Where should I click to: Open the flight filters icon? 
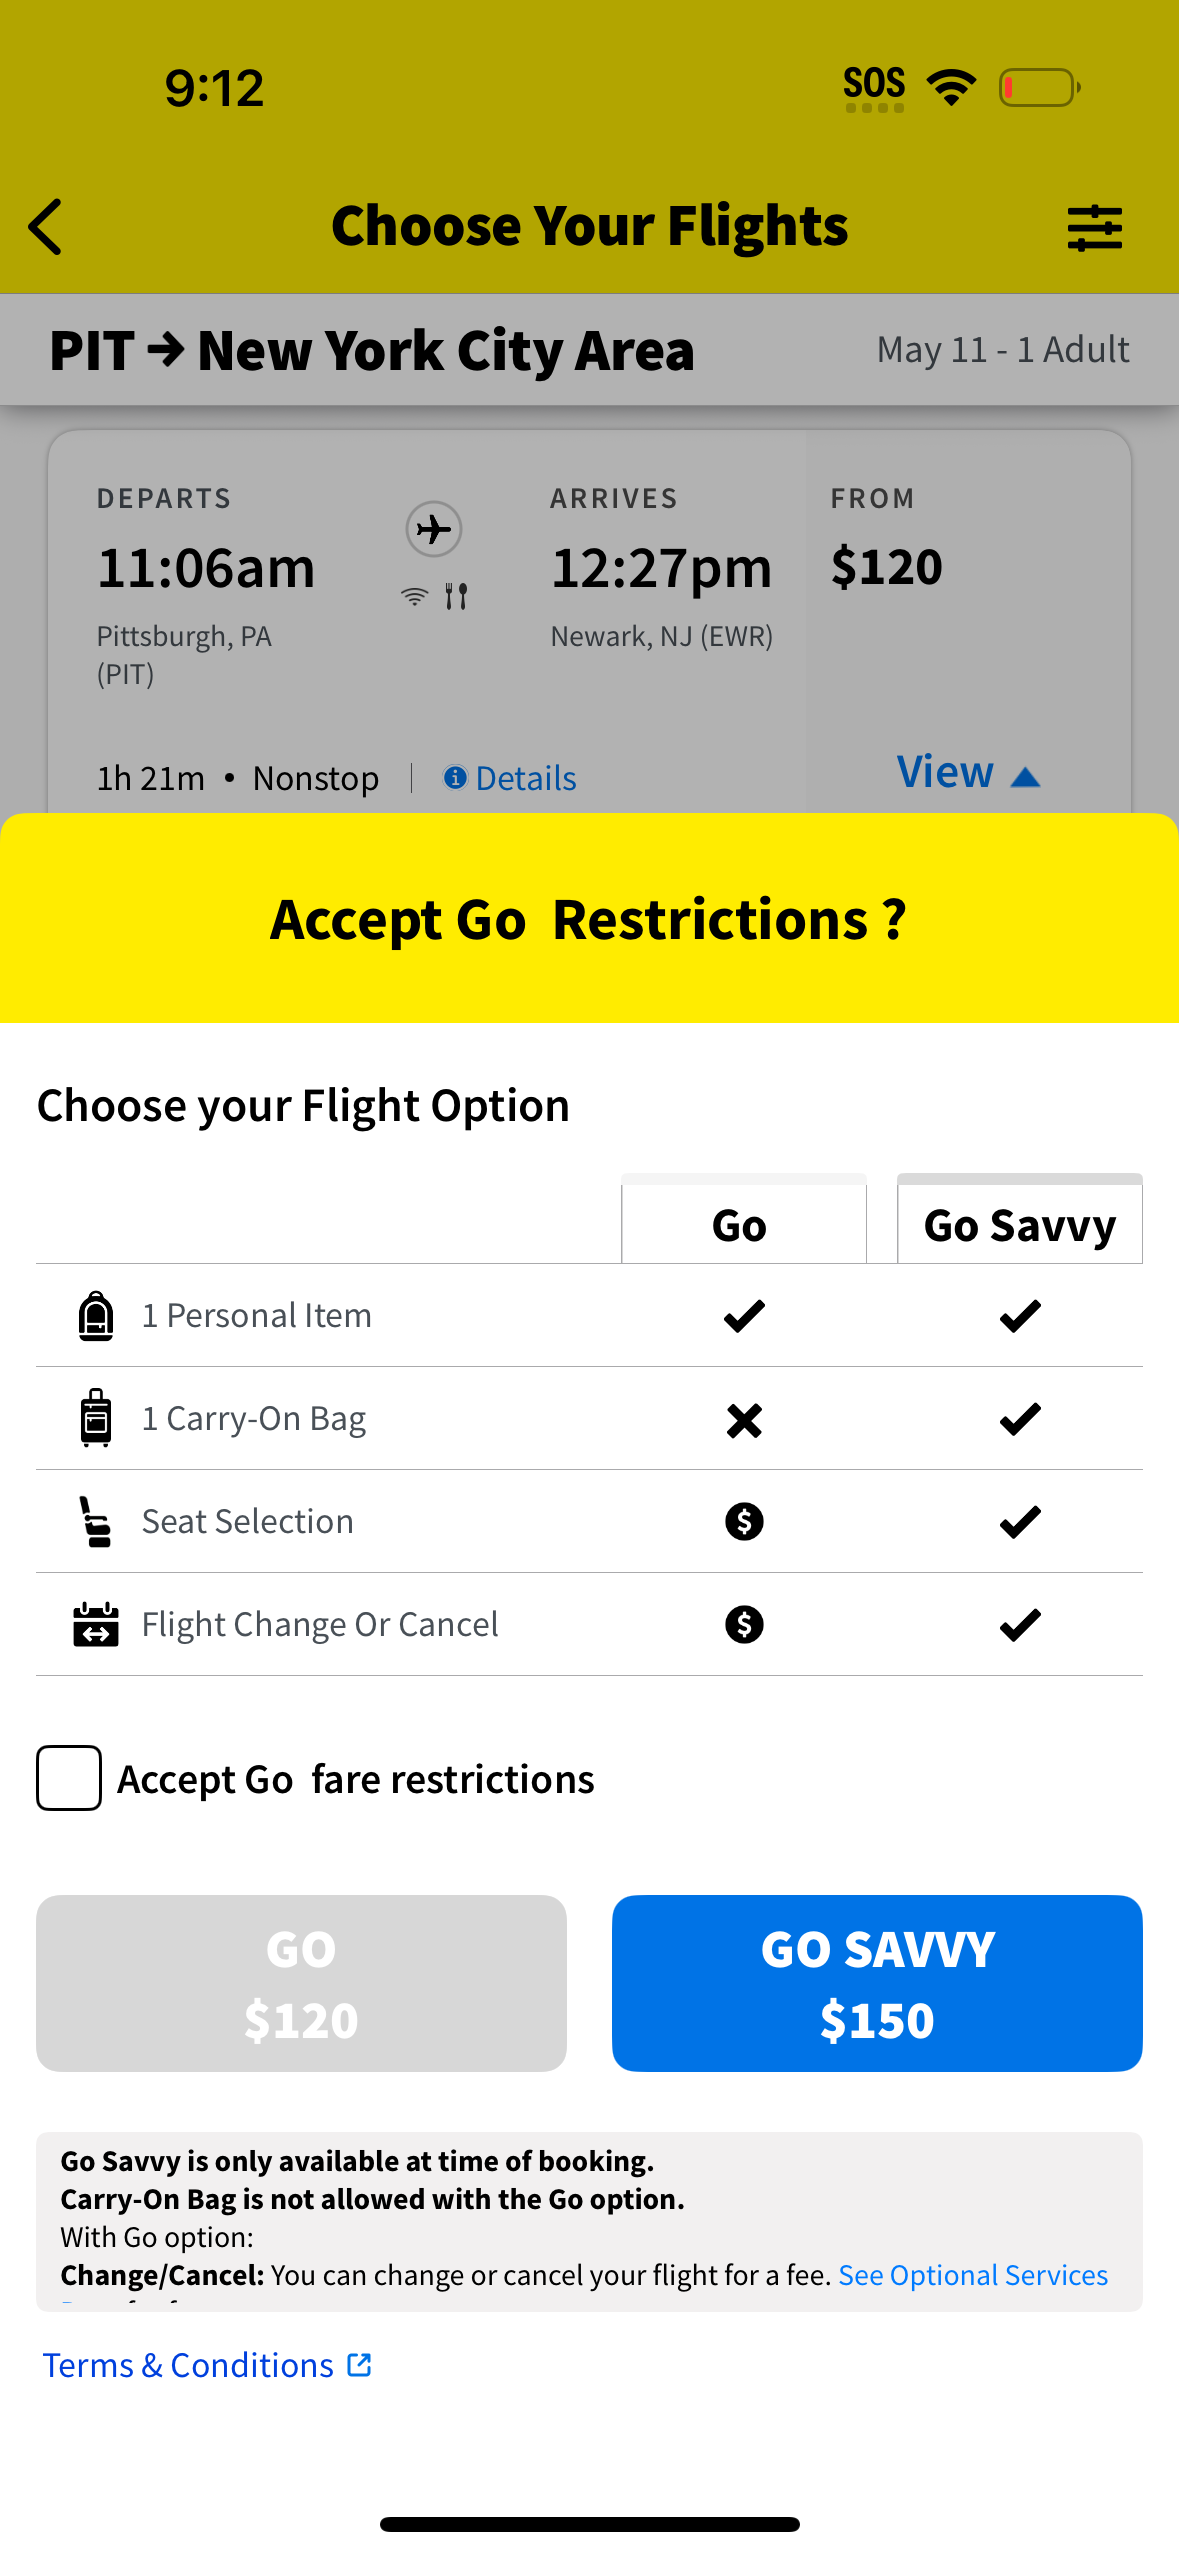1096,227
